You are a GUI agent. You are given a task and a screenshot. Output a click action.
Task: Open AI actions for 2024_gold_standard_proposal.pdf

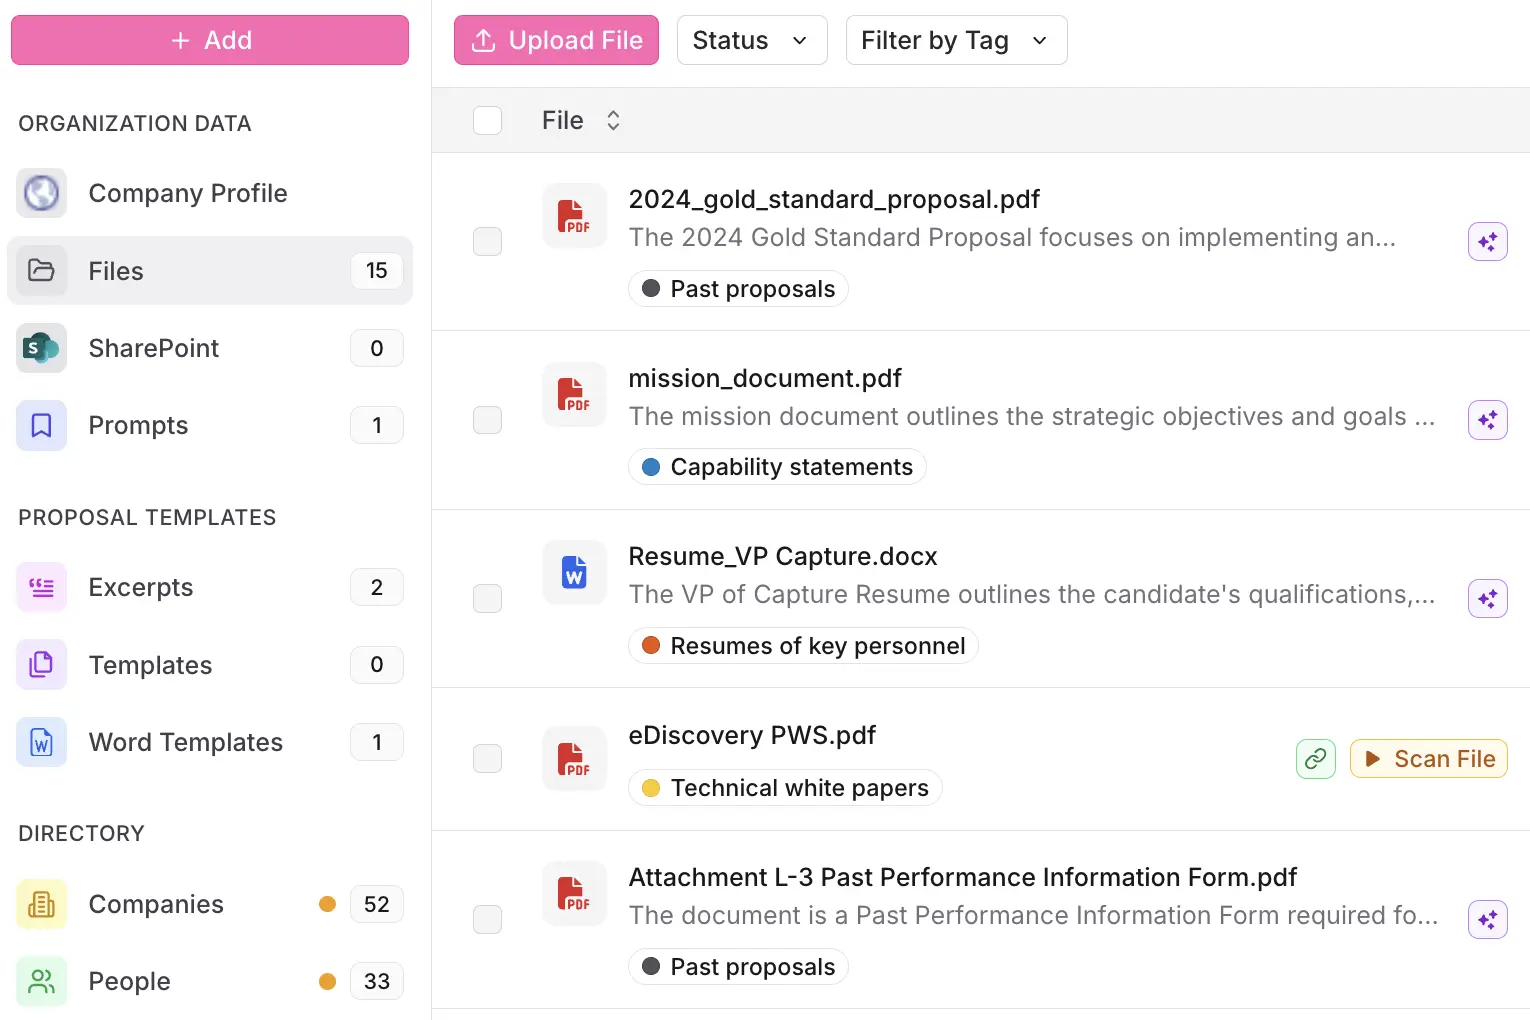pyautogui.click(x=1487, y=241)
